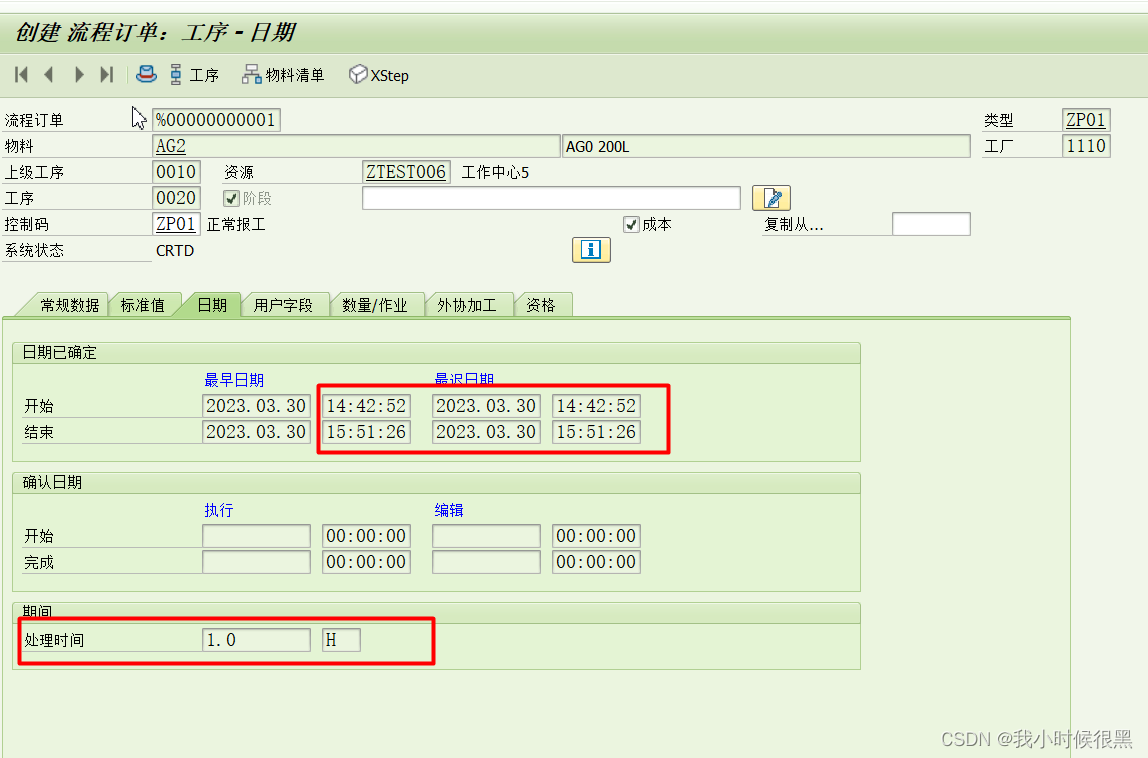Click the previous-page arrow icon
The width and height of the screenshot is (1148, 758).
pyautogui.click(x=49, y=74)
